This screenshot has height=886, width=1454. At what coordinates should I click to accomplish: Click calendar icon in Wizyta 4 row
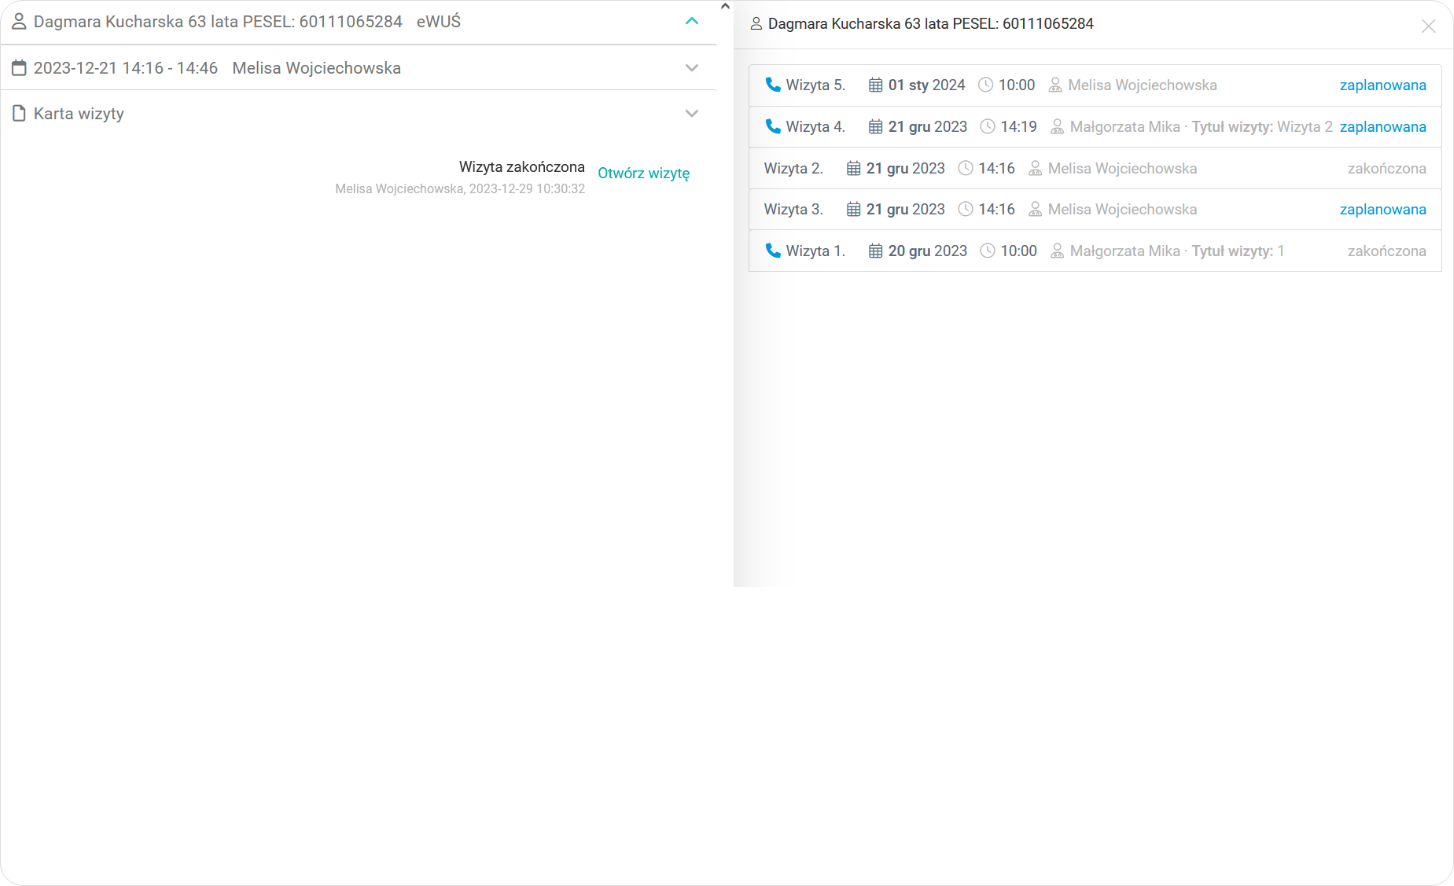pos(875,127)
